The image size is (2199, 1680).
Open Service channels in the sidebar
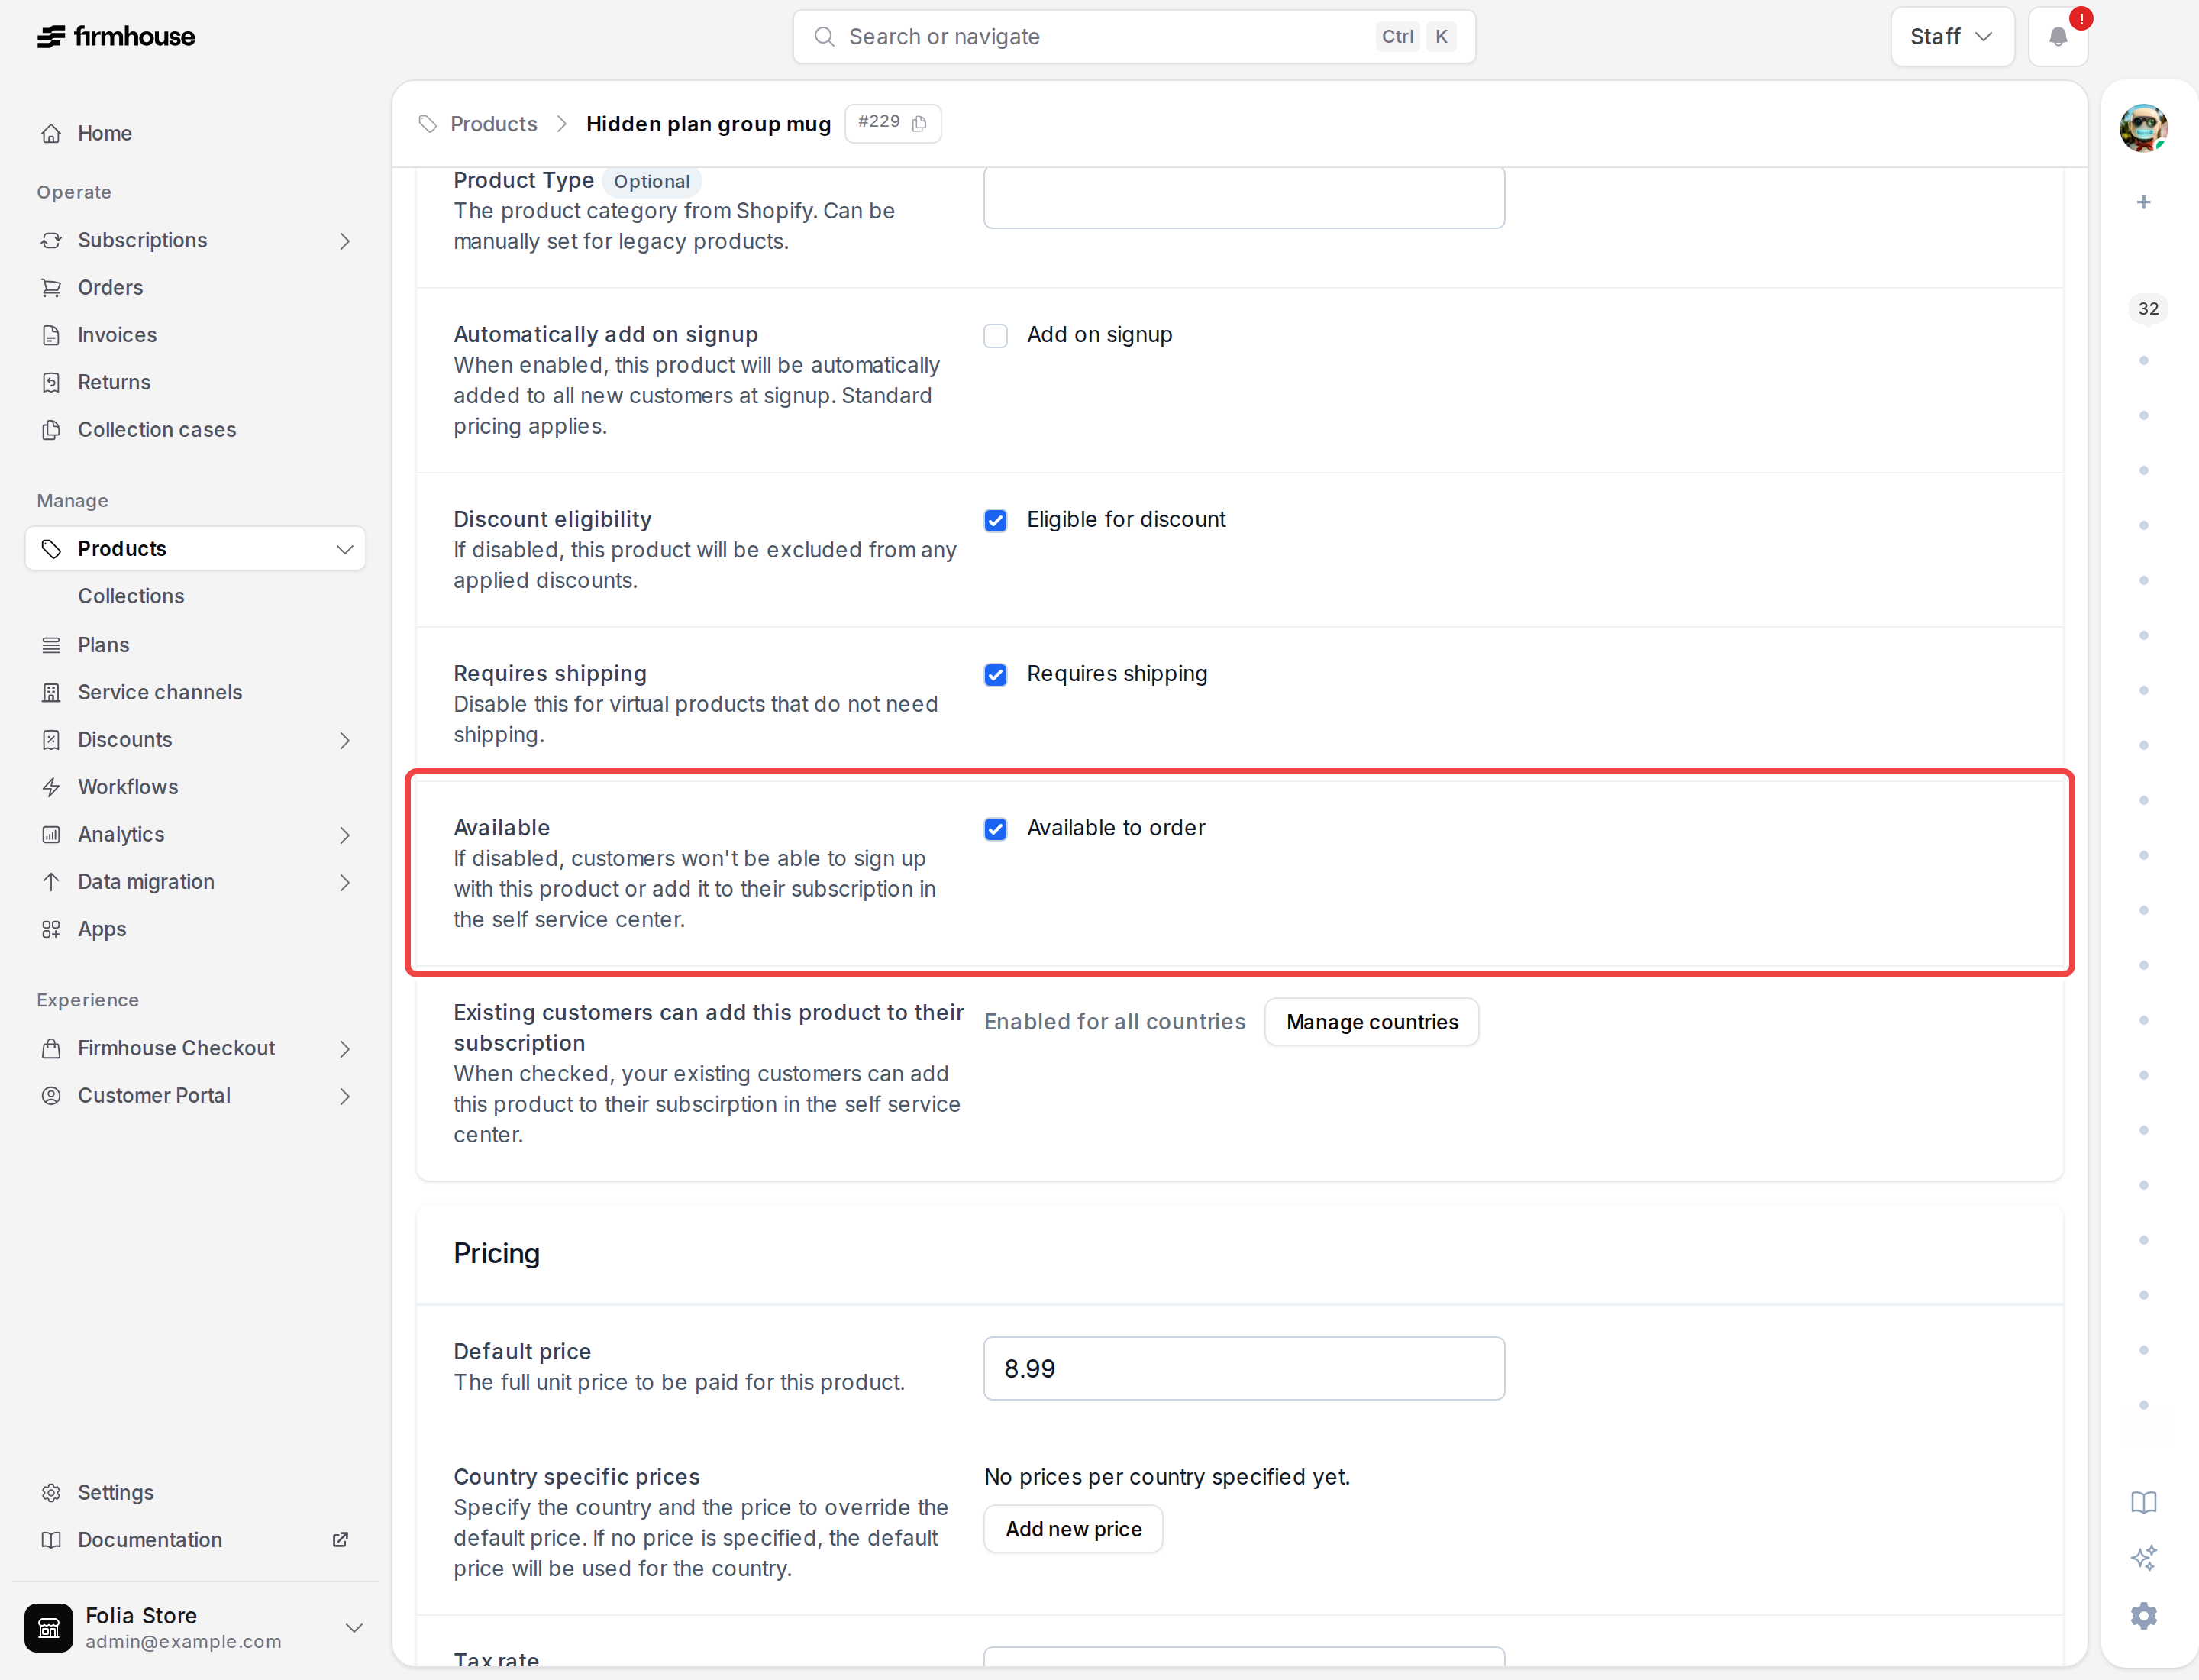pyautogui.click(x=195, y=692)
